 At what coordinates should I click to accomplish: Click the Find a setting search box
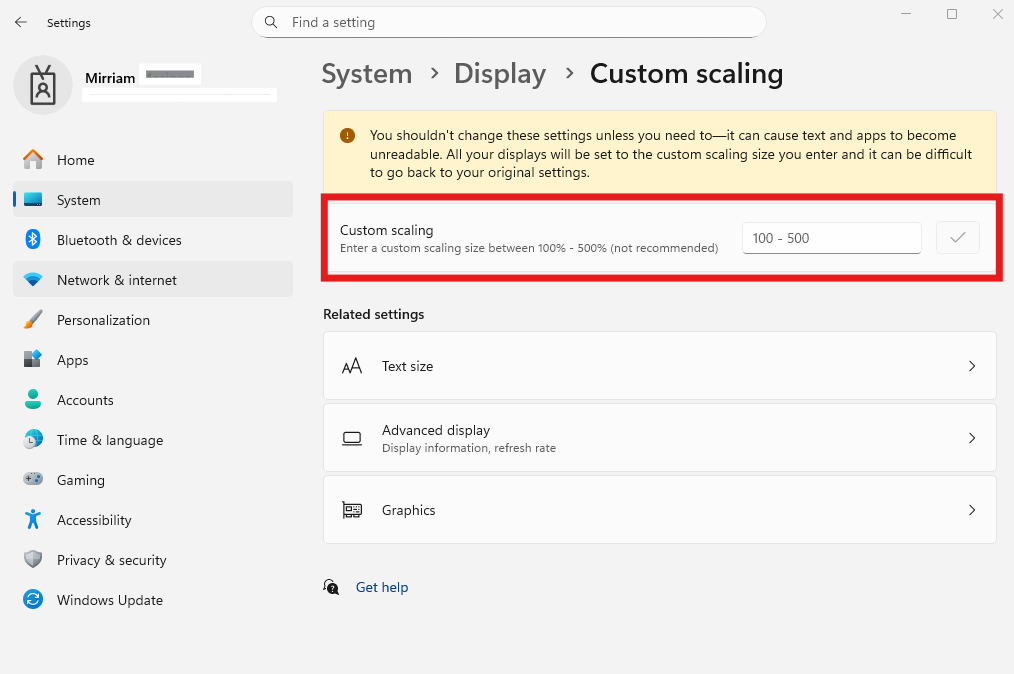tap(508, 23)
